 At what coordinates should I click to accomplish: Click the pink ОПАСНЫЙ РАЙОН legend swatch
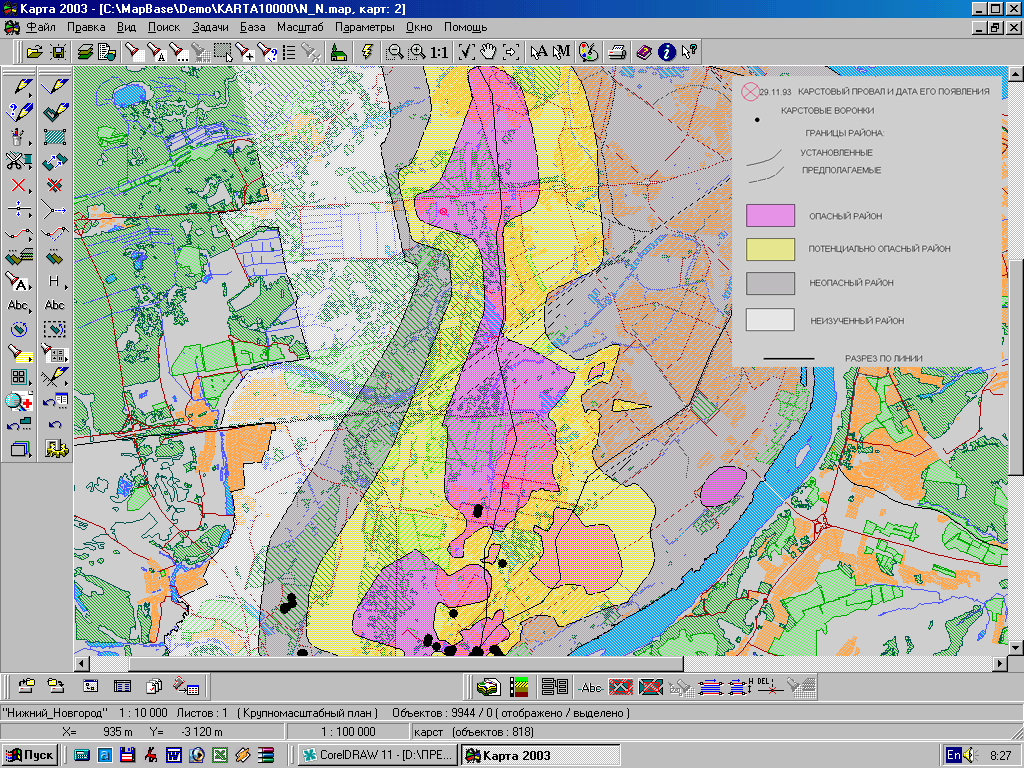770,216
